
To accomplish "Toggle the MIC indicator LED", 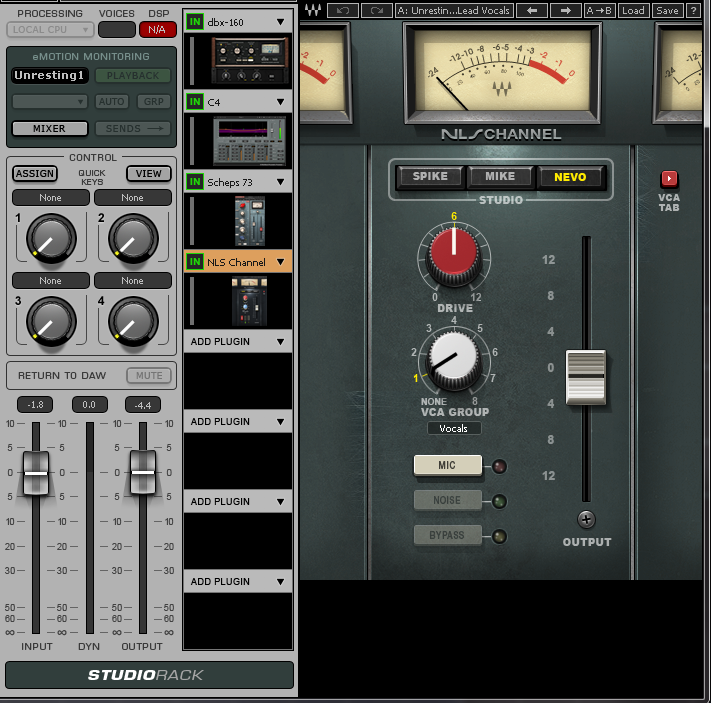I will (499, 466).
